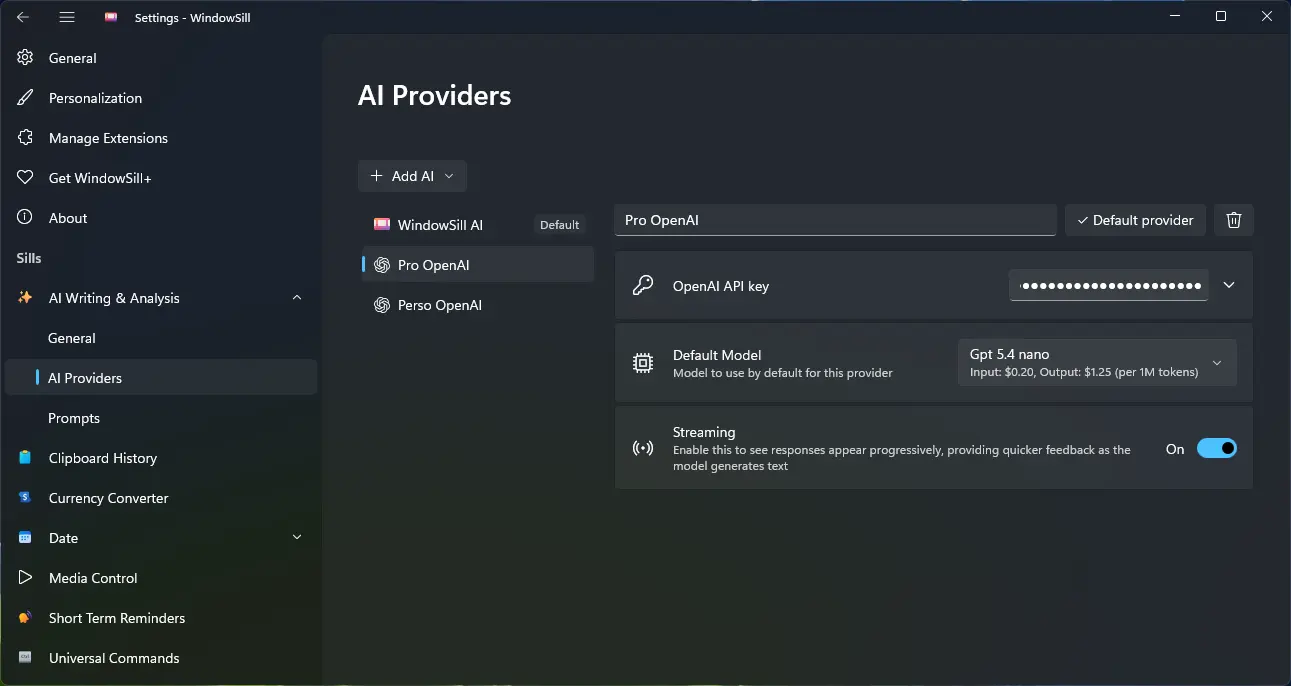The width and height of the screenshot is (1291, 686).
Task: Open Manage Extensions page
Action: coord(161,138)
